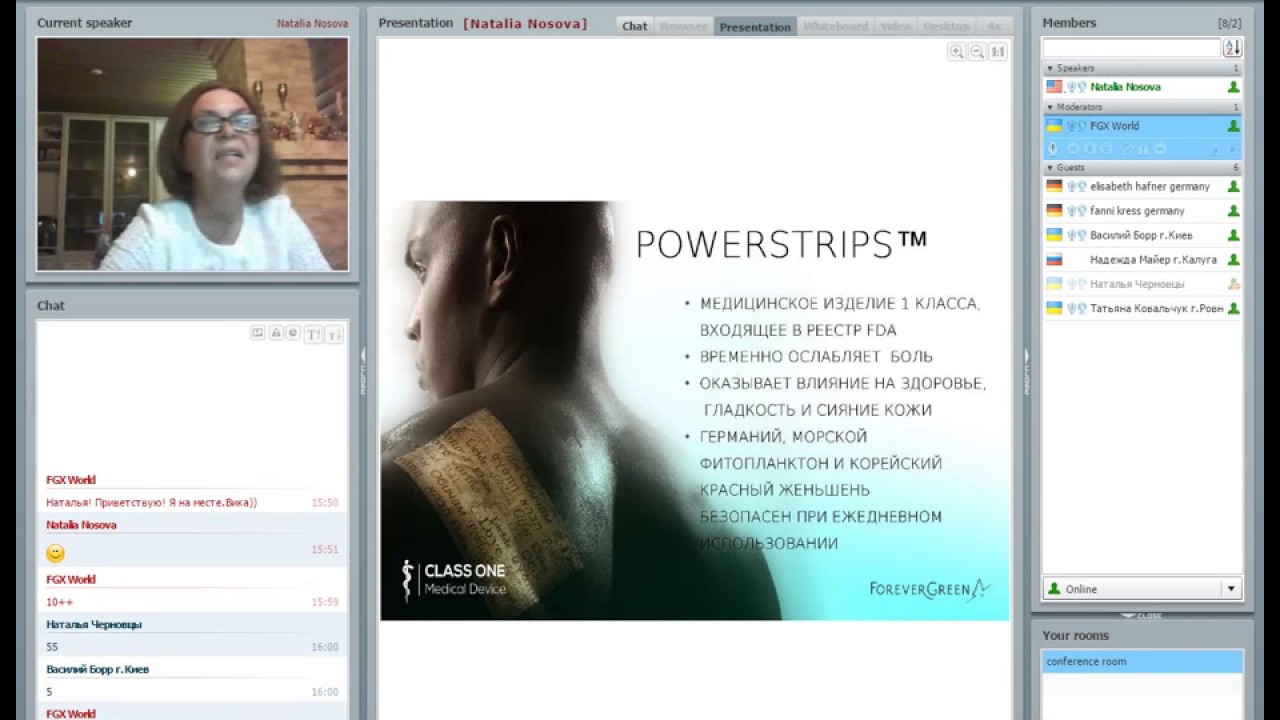Click Наталья Черновцы's away status icon
This screenshot has height=720, width=1280.
[x=1233, y=284]
